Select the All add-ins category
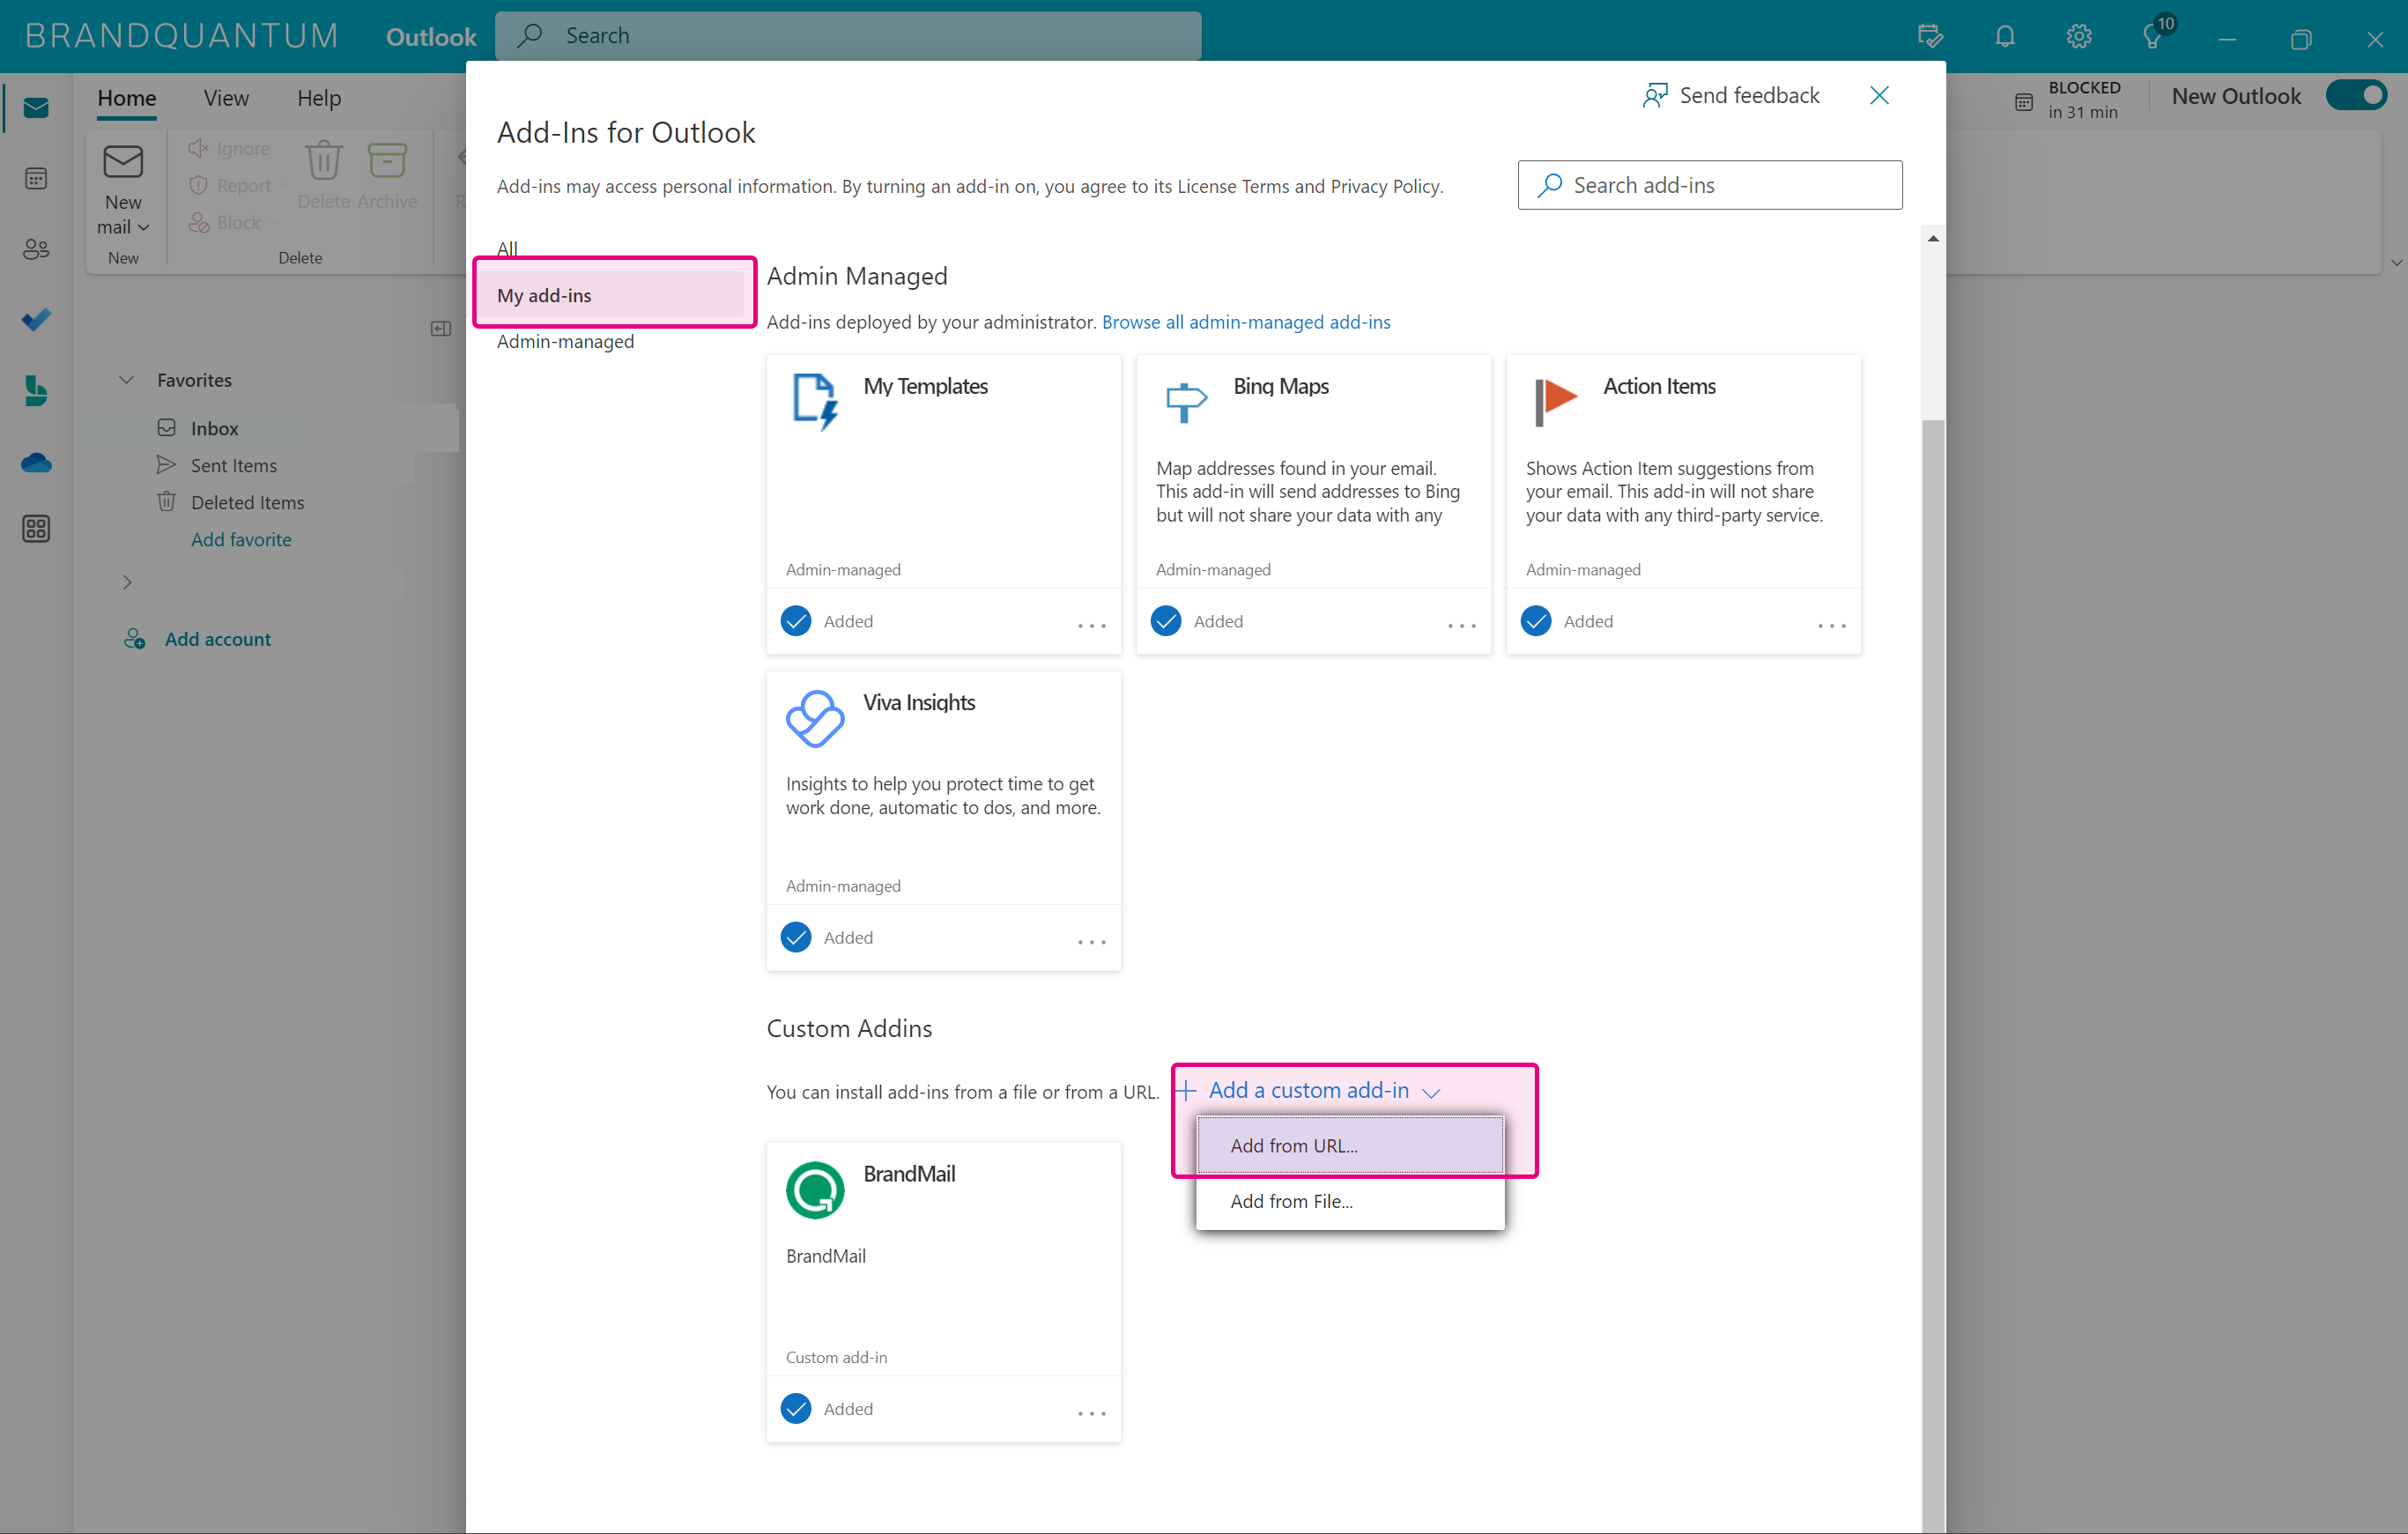 point(508,248)
